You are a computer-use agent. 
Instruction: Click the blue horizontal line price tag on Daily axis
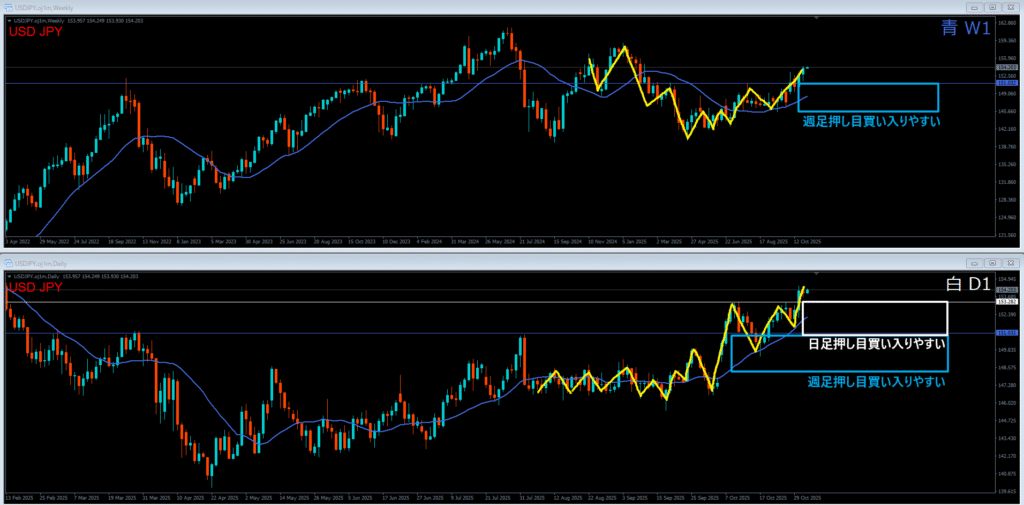1005,333
